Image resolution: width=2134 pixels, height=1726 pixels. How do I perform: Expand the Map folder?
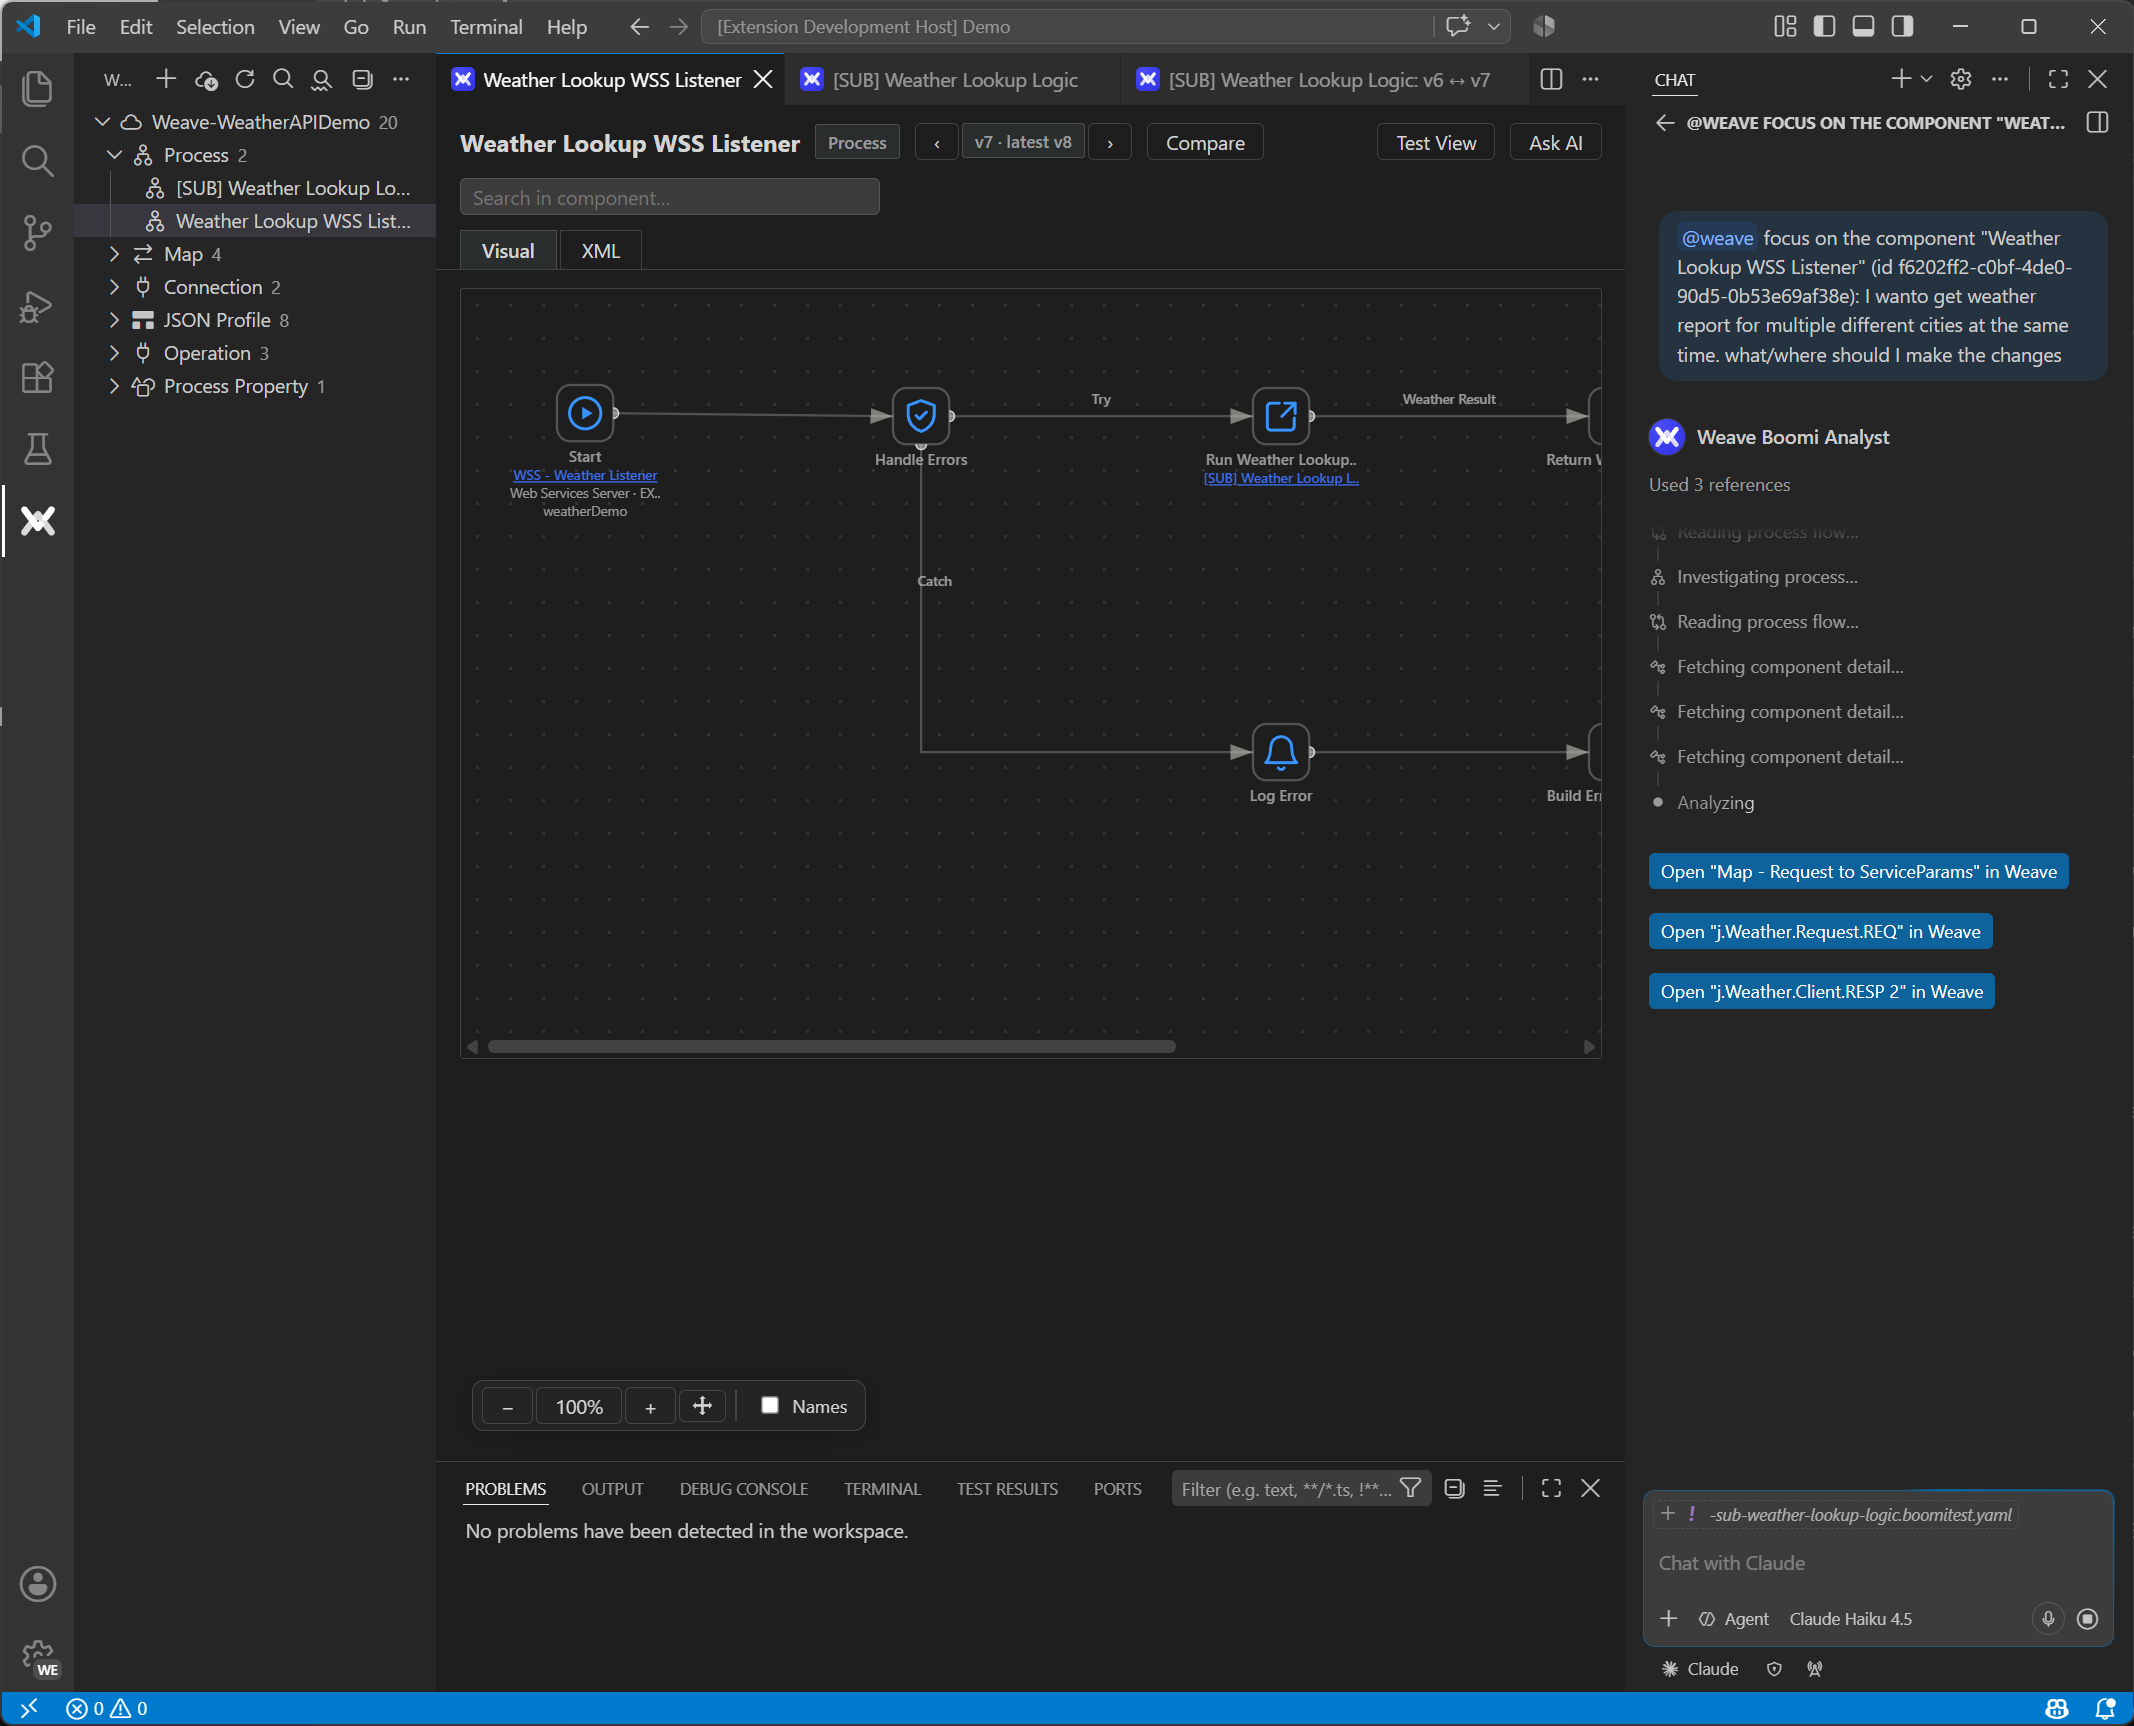pyautogui.click(x=114, y=253)
